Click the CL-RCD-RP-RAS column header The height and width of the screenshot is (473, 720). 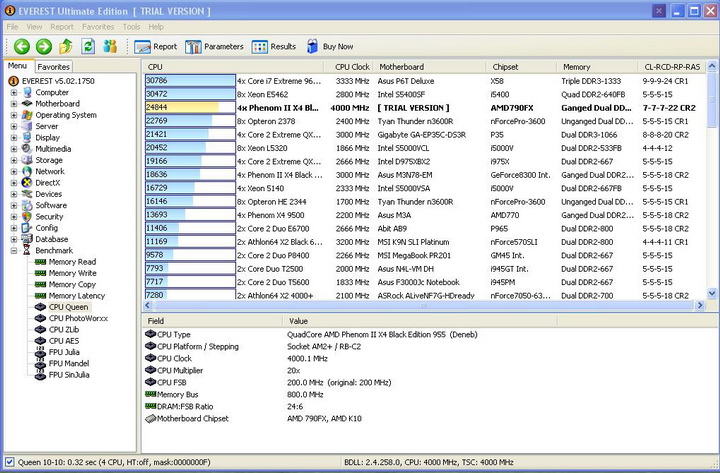[x=672, y=67]
